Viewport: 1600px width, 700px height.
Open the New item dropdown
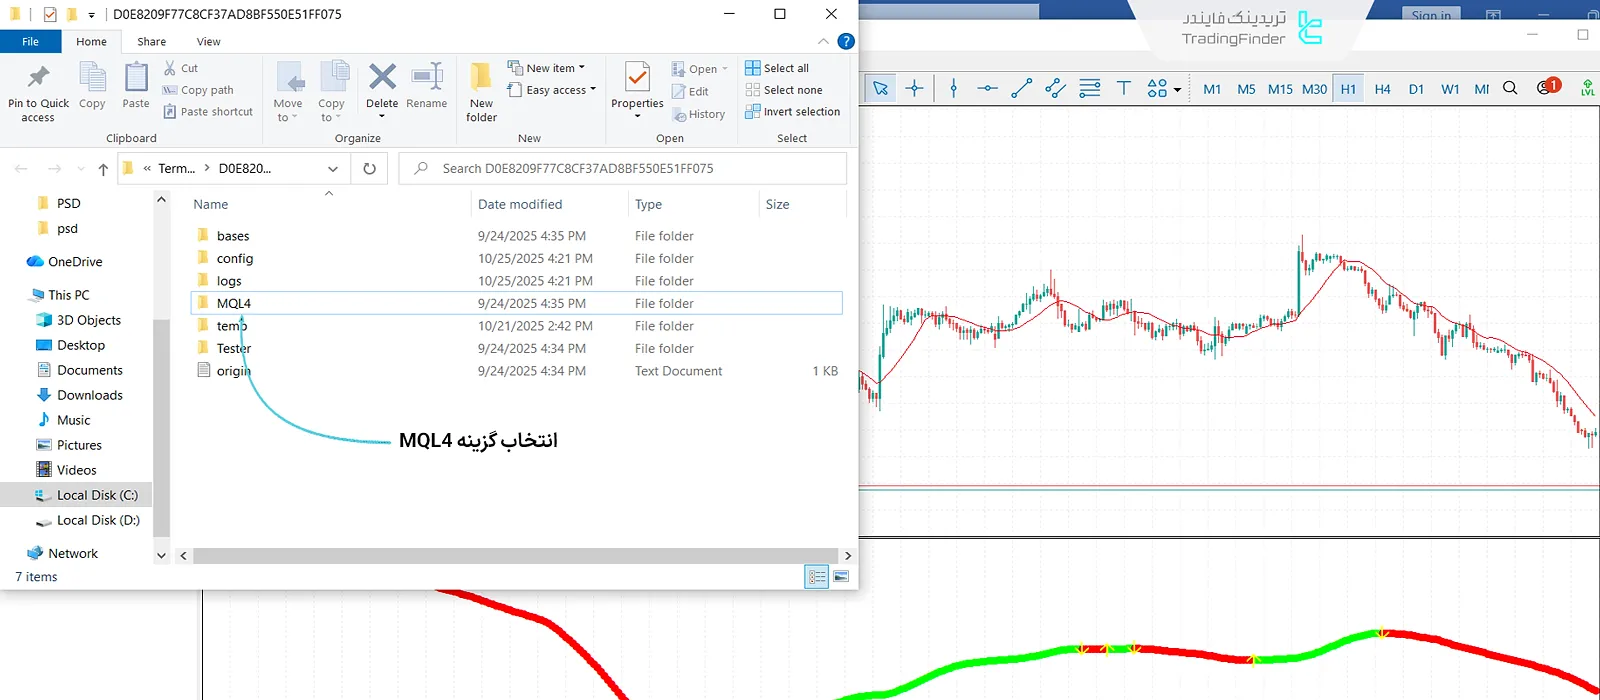(x=546, y=68)
